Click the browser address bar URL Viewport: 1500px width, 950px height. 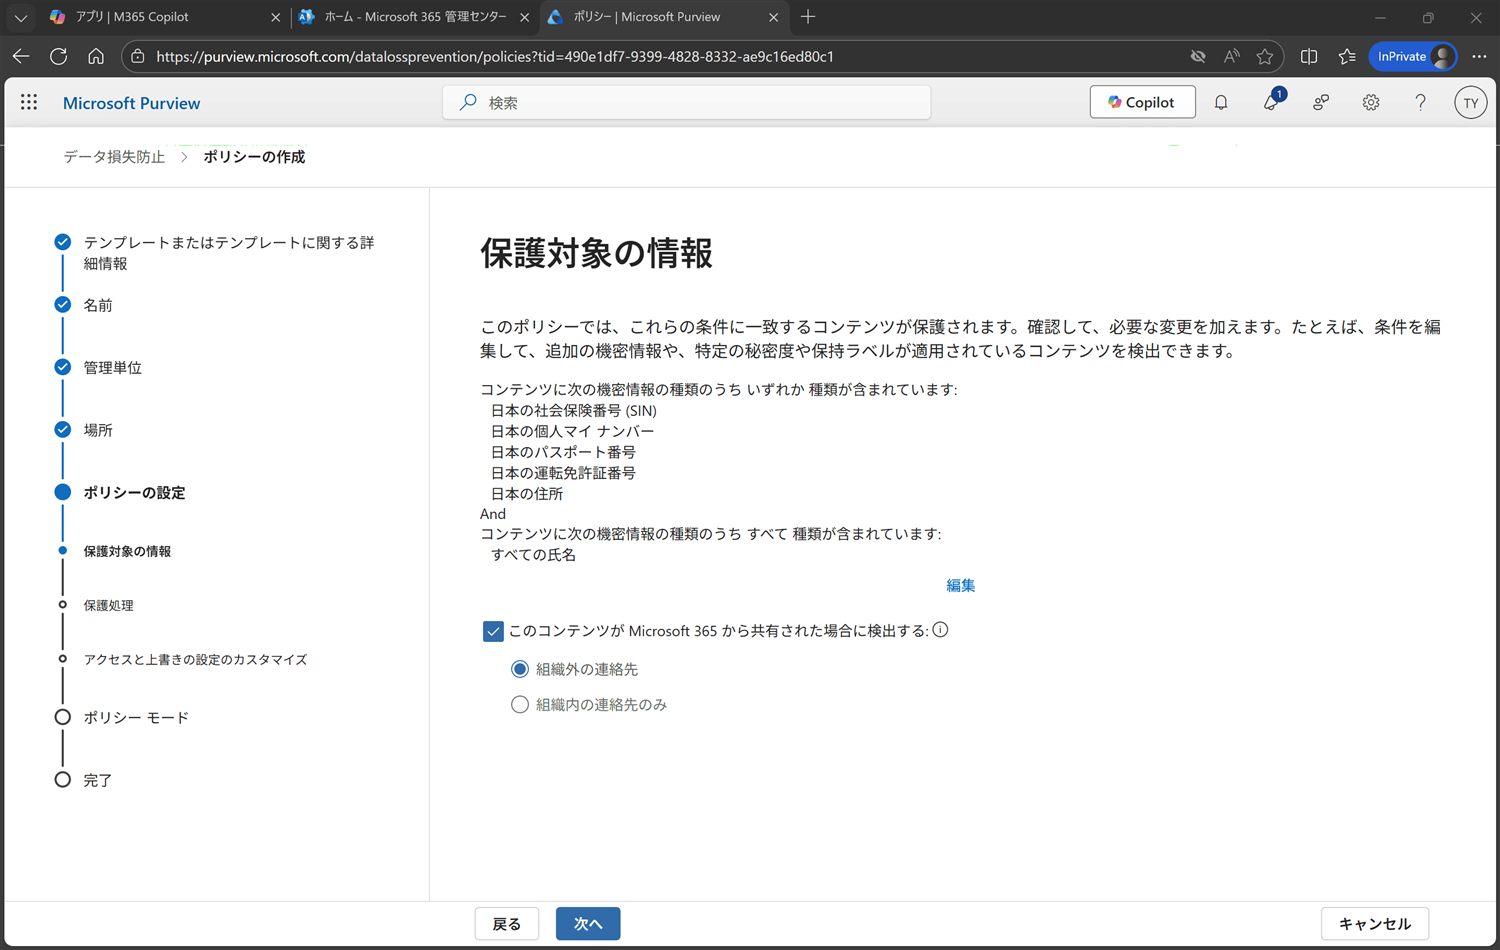495,56
